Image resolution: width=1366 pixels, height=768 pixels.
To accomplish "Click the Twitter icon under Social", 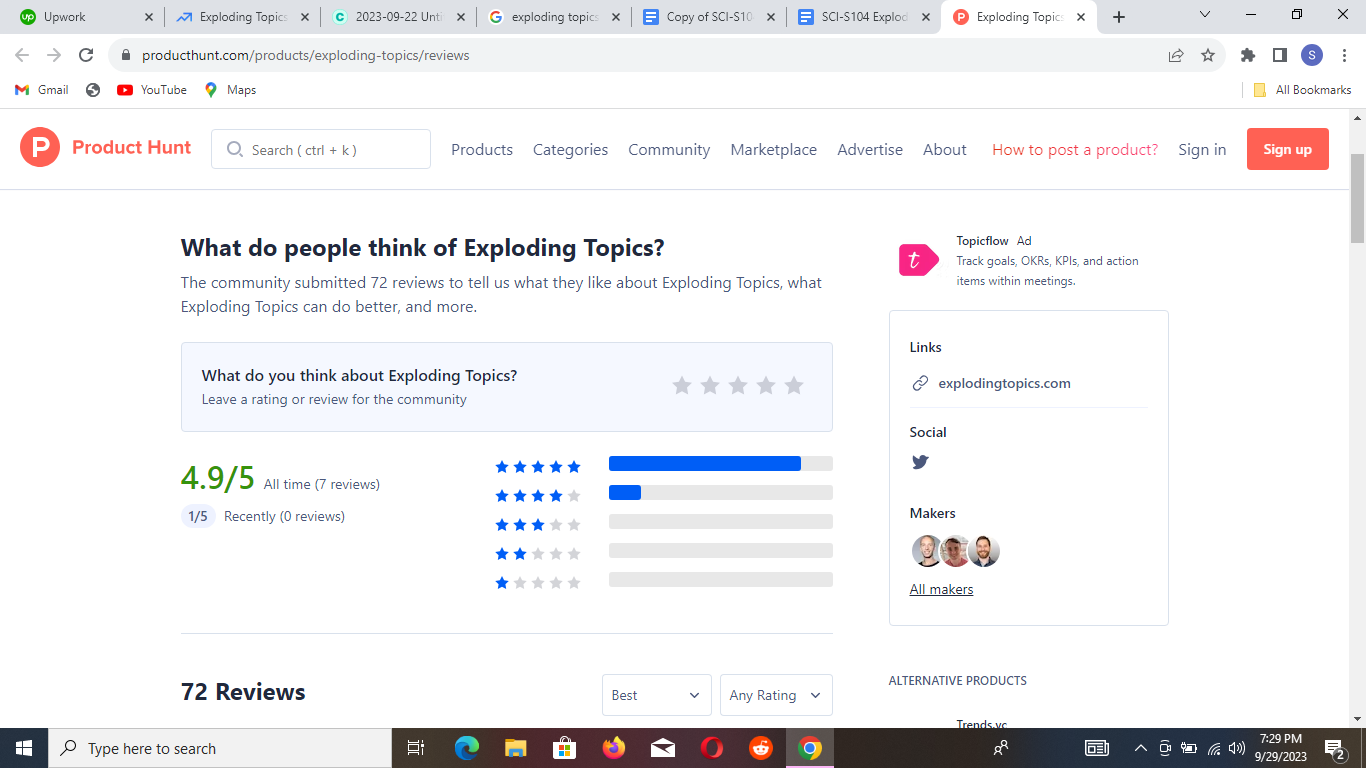I will [919, 462].
